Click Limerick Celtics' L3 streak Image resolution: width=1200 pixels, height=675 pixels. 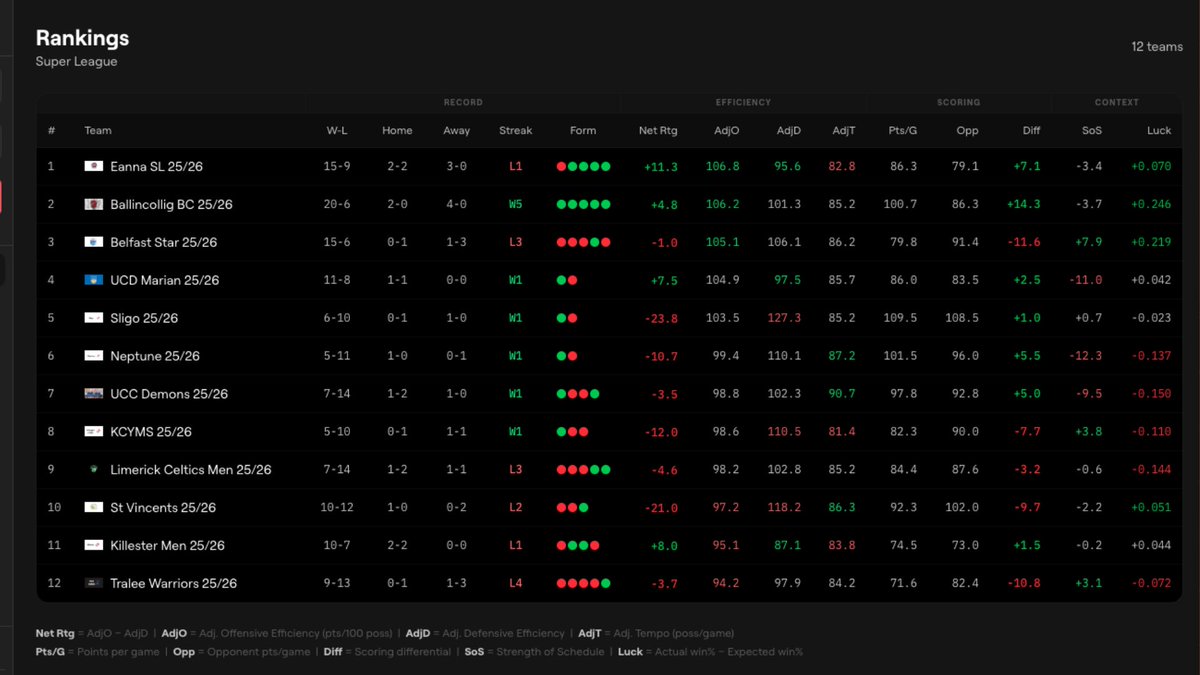coord(516,470)
